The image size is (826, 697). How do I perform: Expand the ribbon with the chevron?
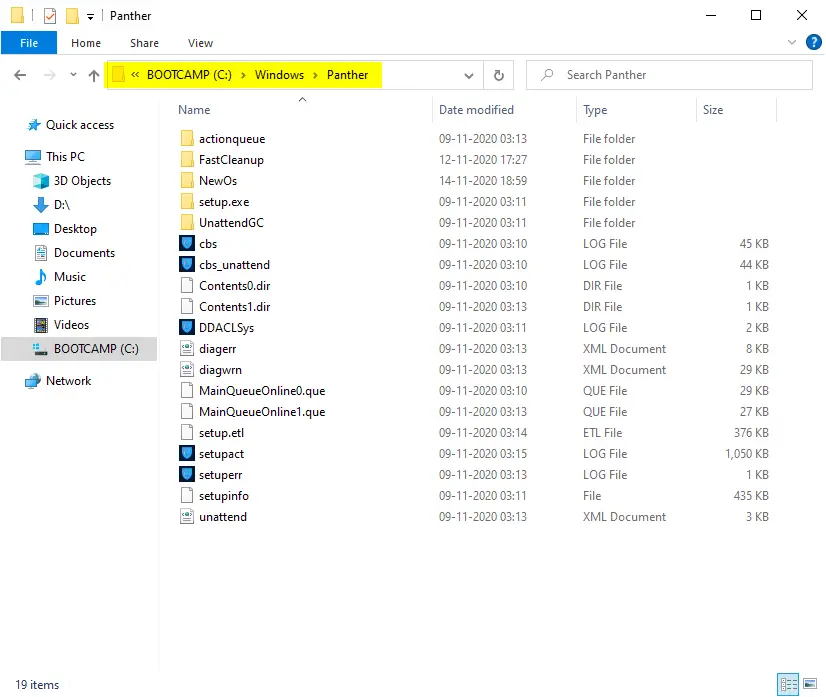coord(791,42)
